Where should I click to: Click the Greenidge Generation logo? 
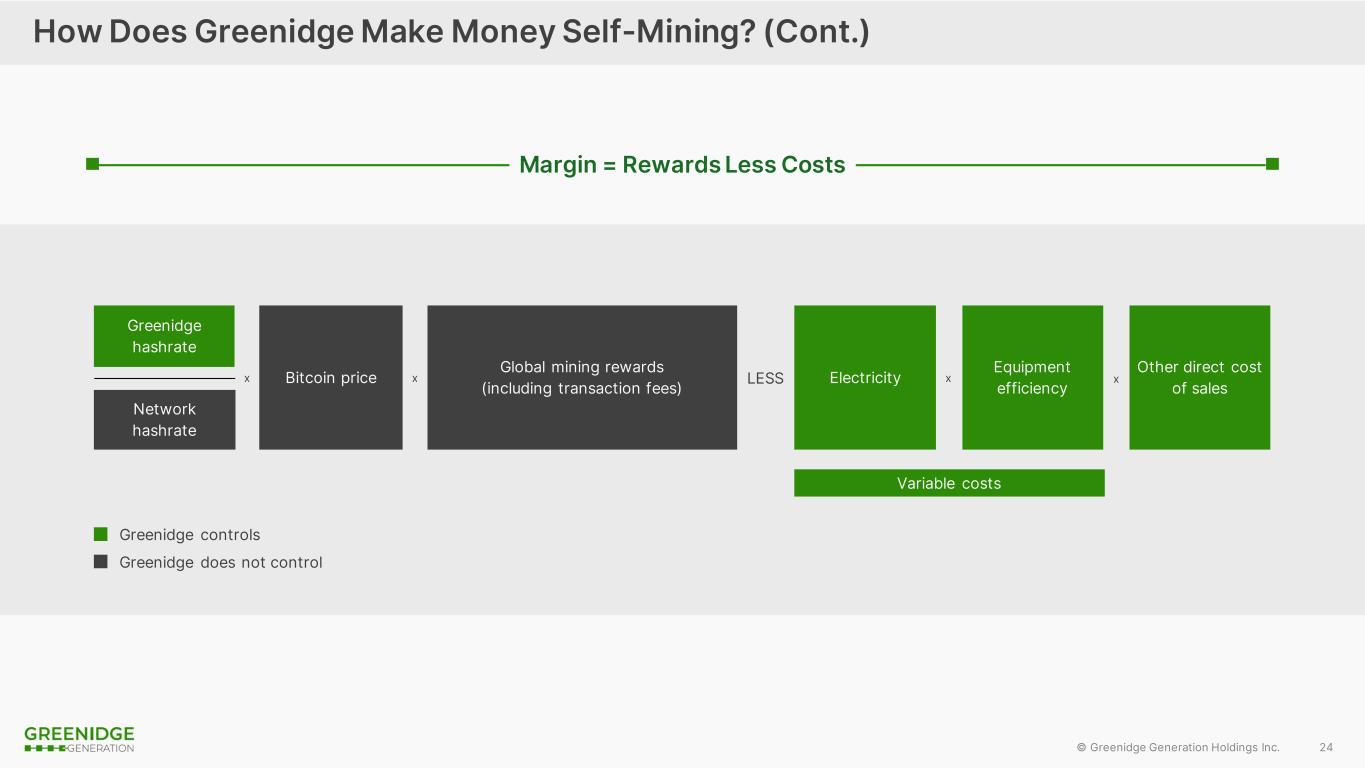pyautogui.click(x=79, y=739)
